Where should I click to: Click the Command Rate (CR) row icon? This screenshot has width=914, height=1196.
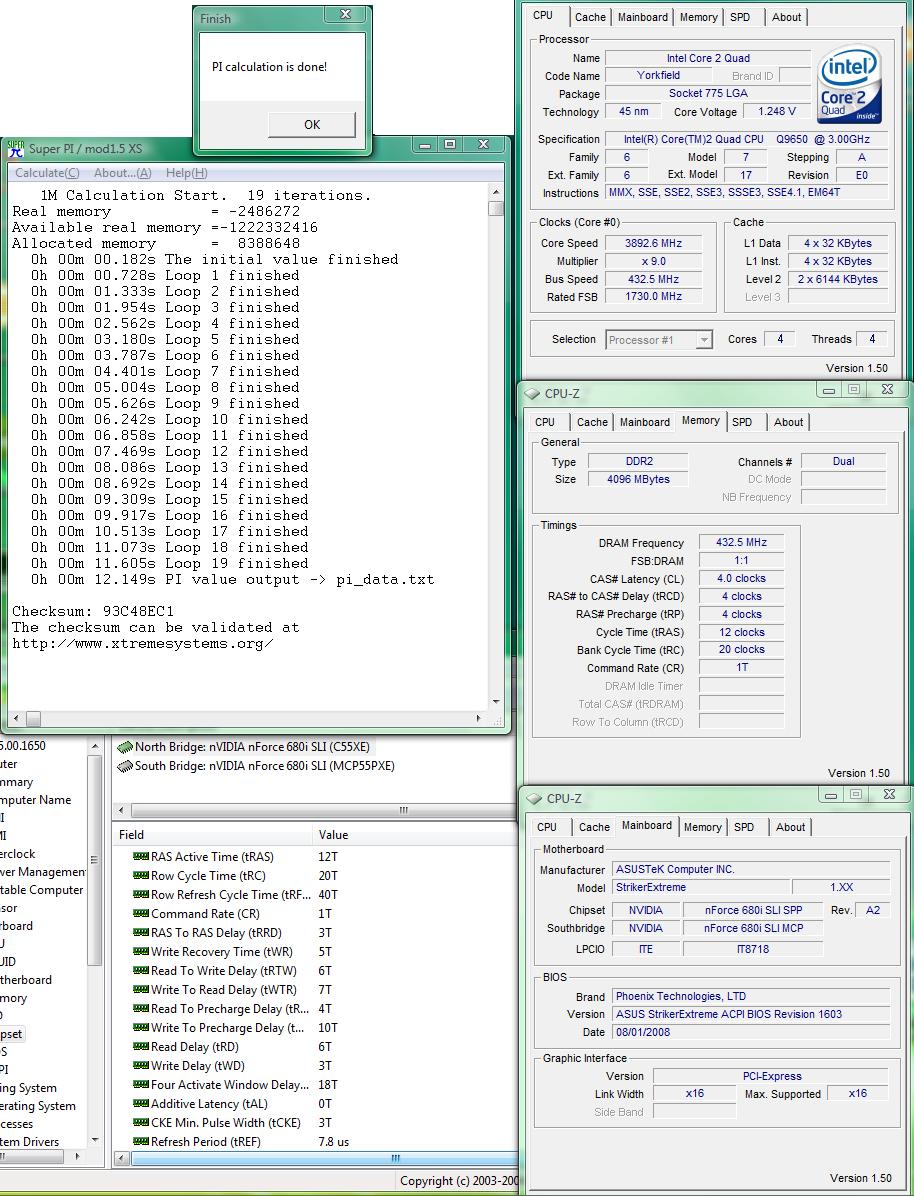(140, 914)
